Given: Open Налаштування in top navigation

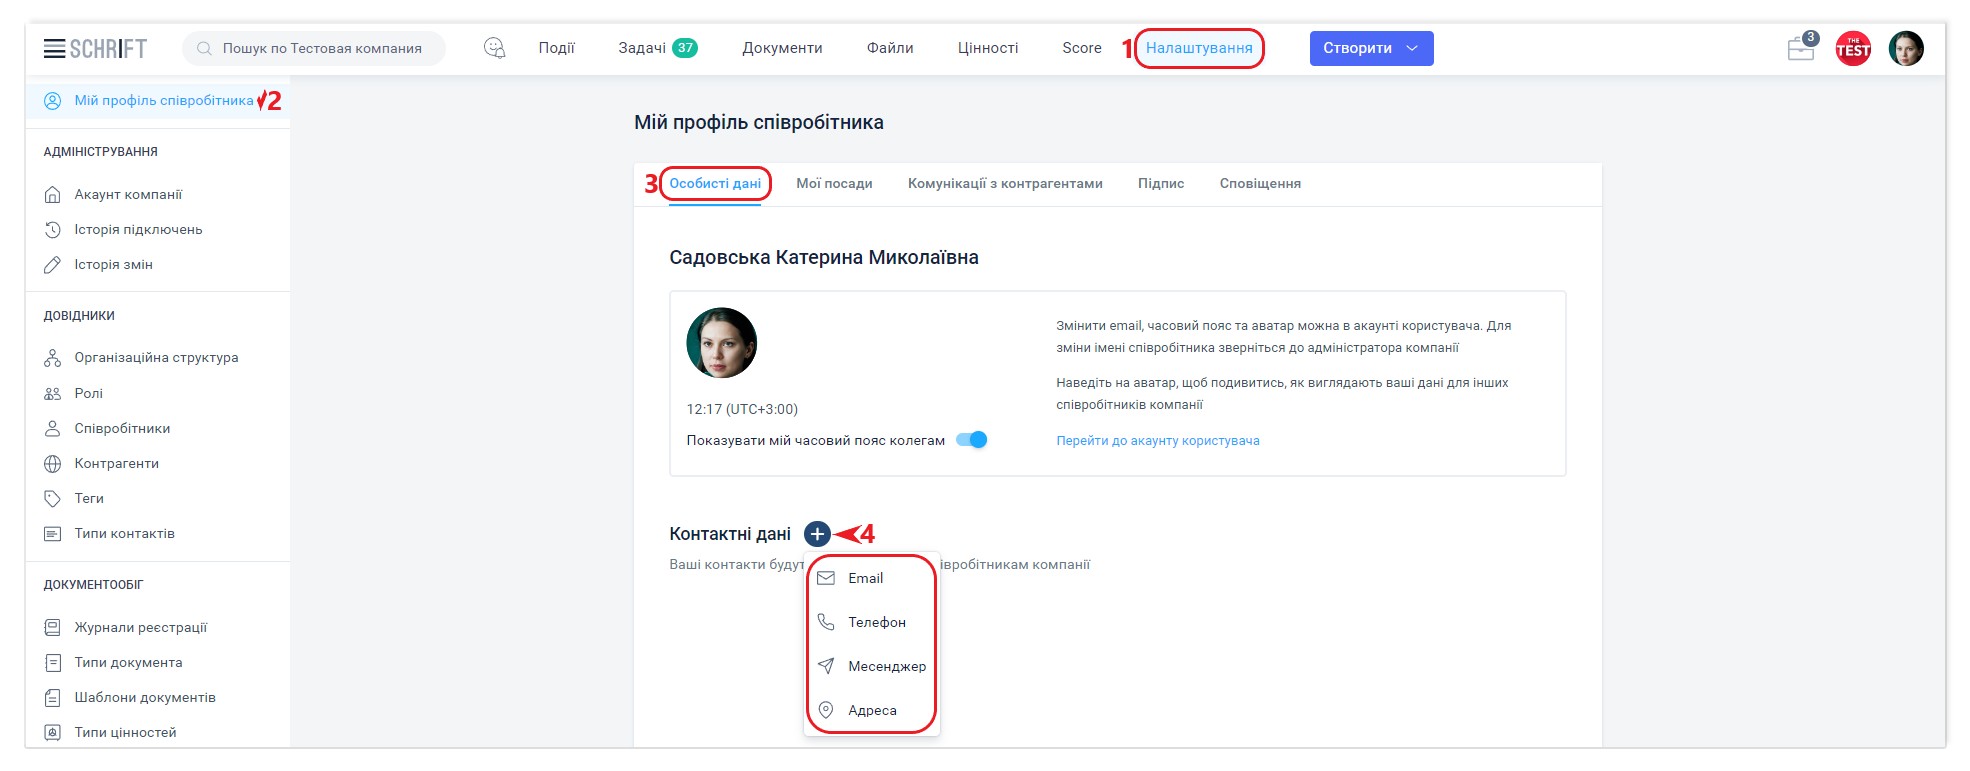Looking at the screenshot, I should point(1199,48).
